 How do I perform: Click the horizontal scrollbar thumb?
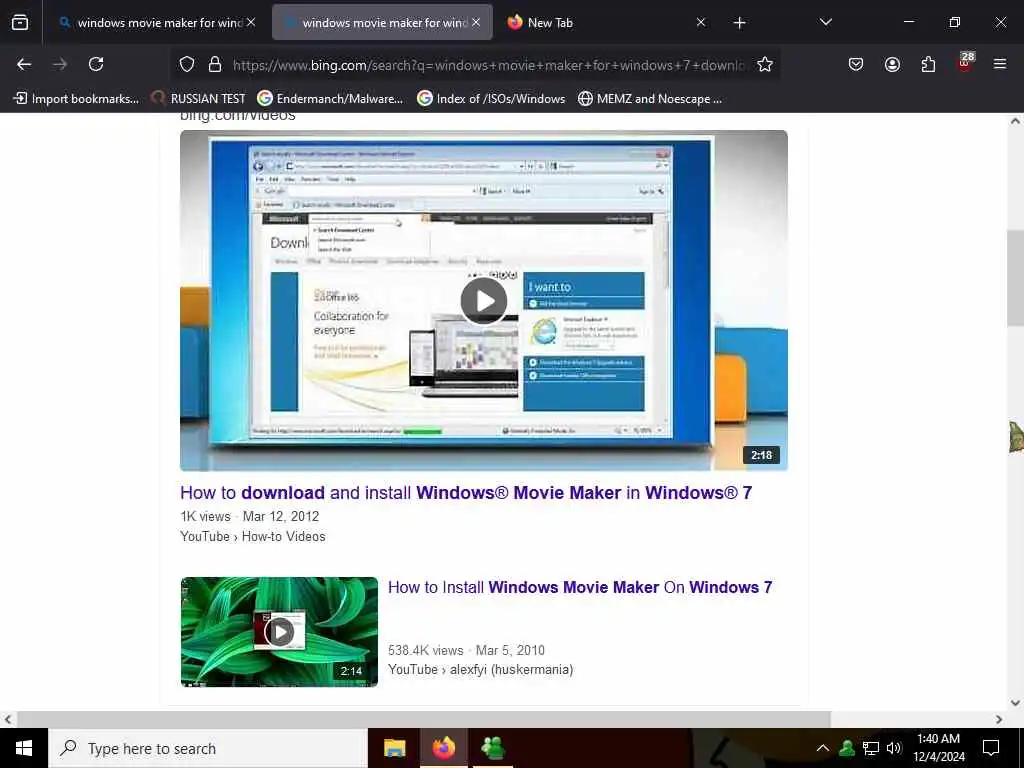point(423,719)
